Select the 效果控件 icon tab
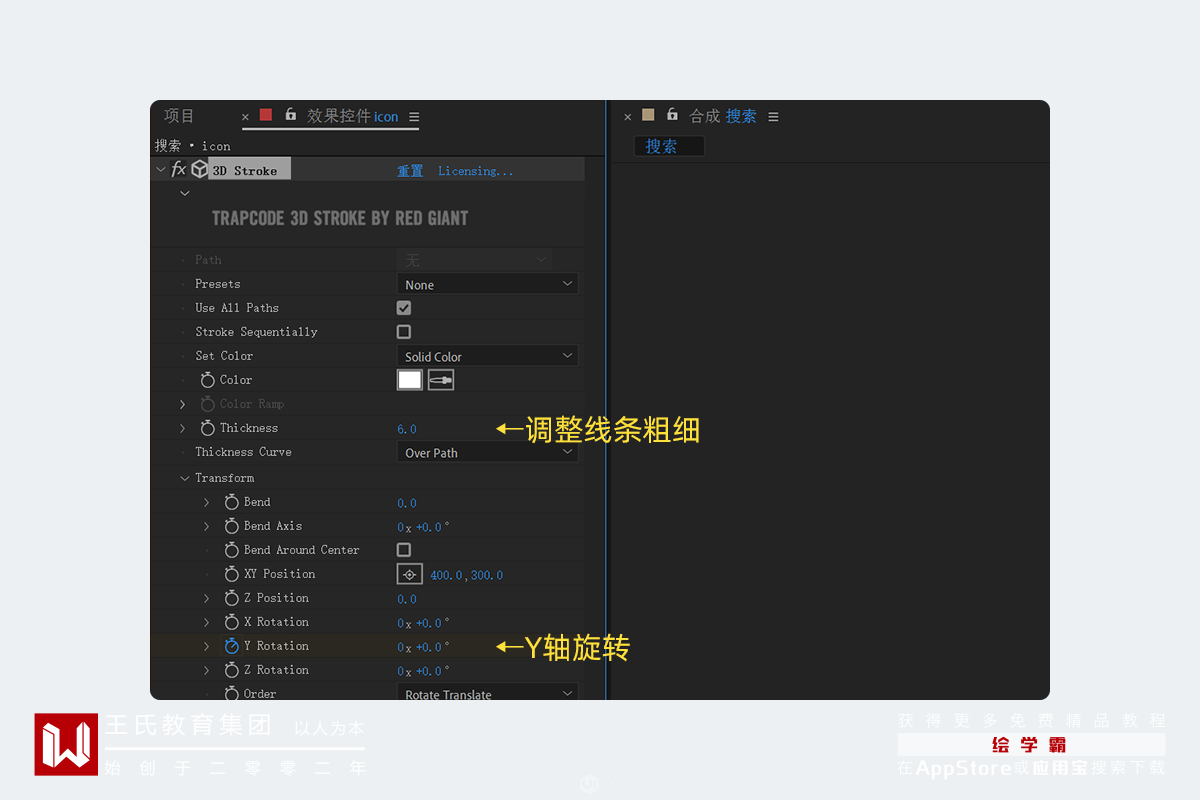The image size is (1200, 800). coord(352,116)
